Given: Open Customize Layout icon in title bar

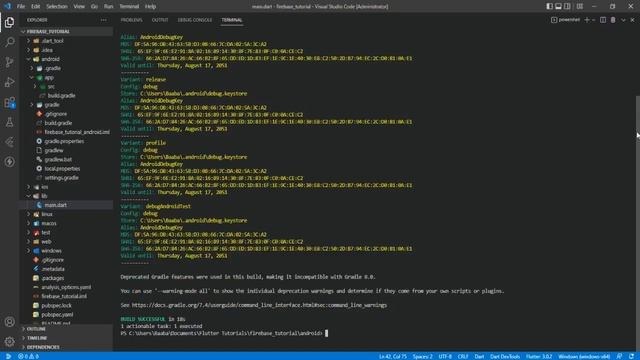Looking at the screenshot, I should pyautogui.click(x=580, y=7).
